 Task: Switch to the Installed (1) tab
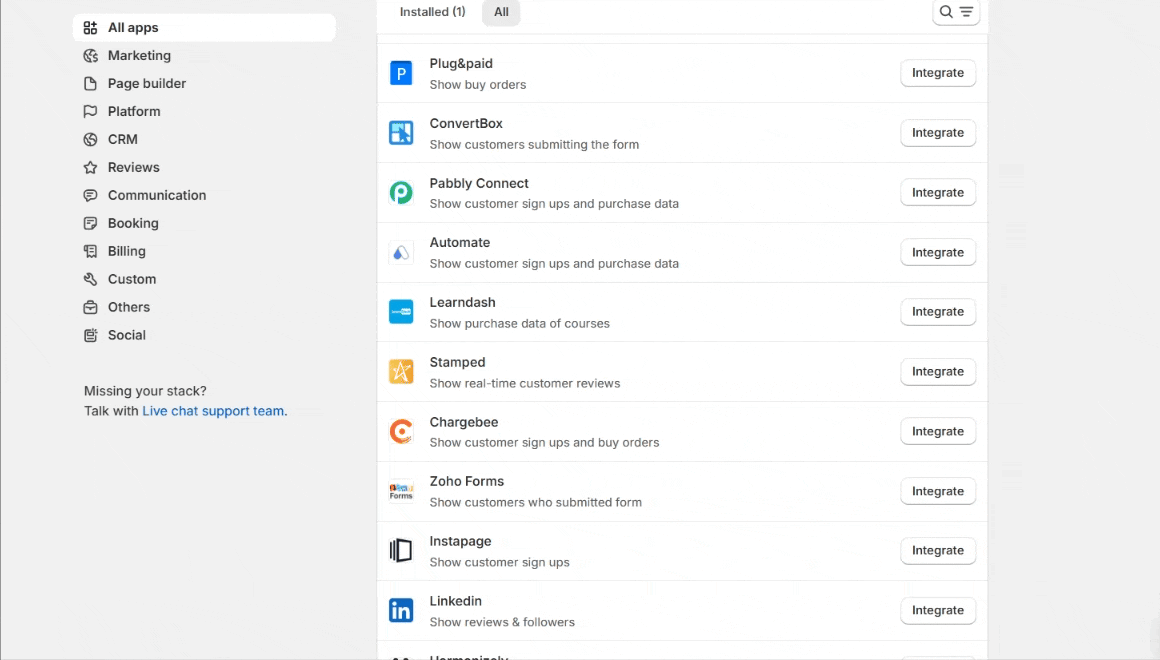[x=433, y=12]
